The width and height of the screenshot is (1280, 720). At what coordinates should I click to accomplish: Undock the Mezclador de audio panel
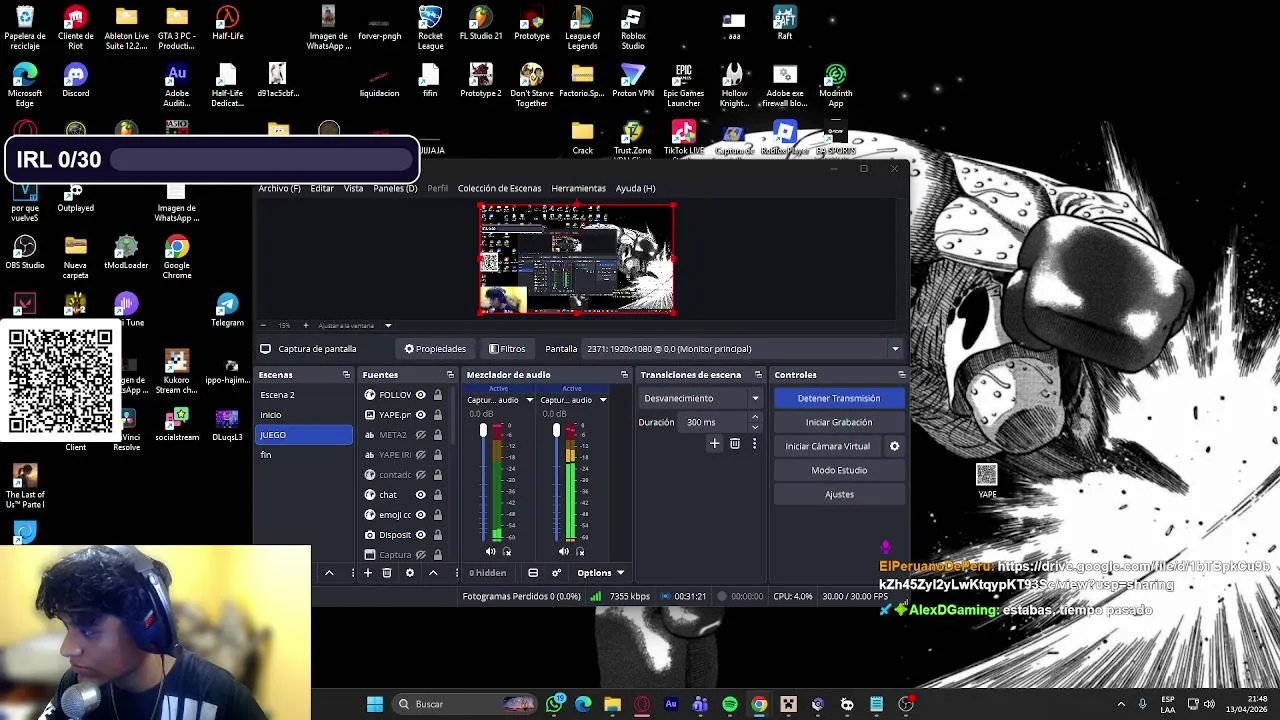tap(625, 375)
